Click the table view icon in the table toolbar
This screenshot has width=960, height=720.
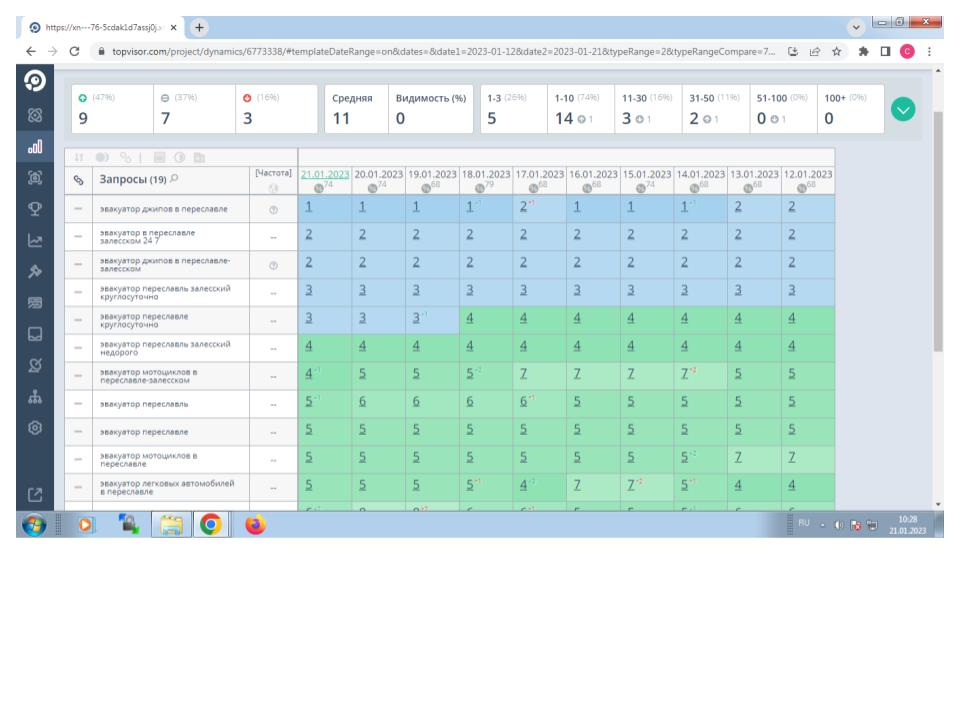tap(159, 157)
